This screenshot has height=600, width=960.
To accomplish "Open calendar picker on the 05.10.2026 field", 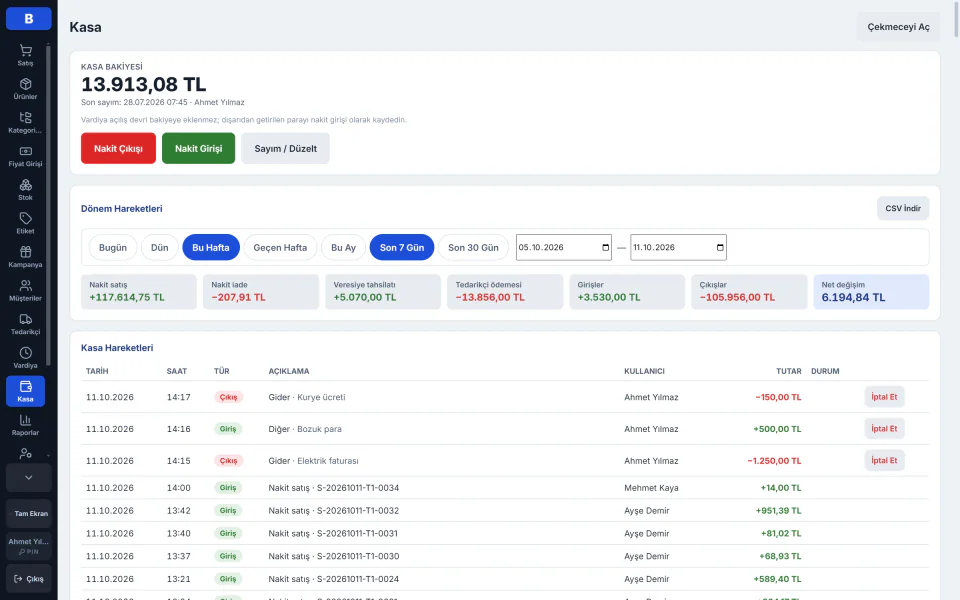I will point(606,247).
